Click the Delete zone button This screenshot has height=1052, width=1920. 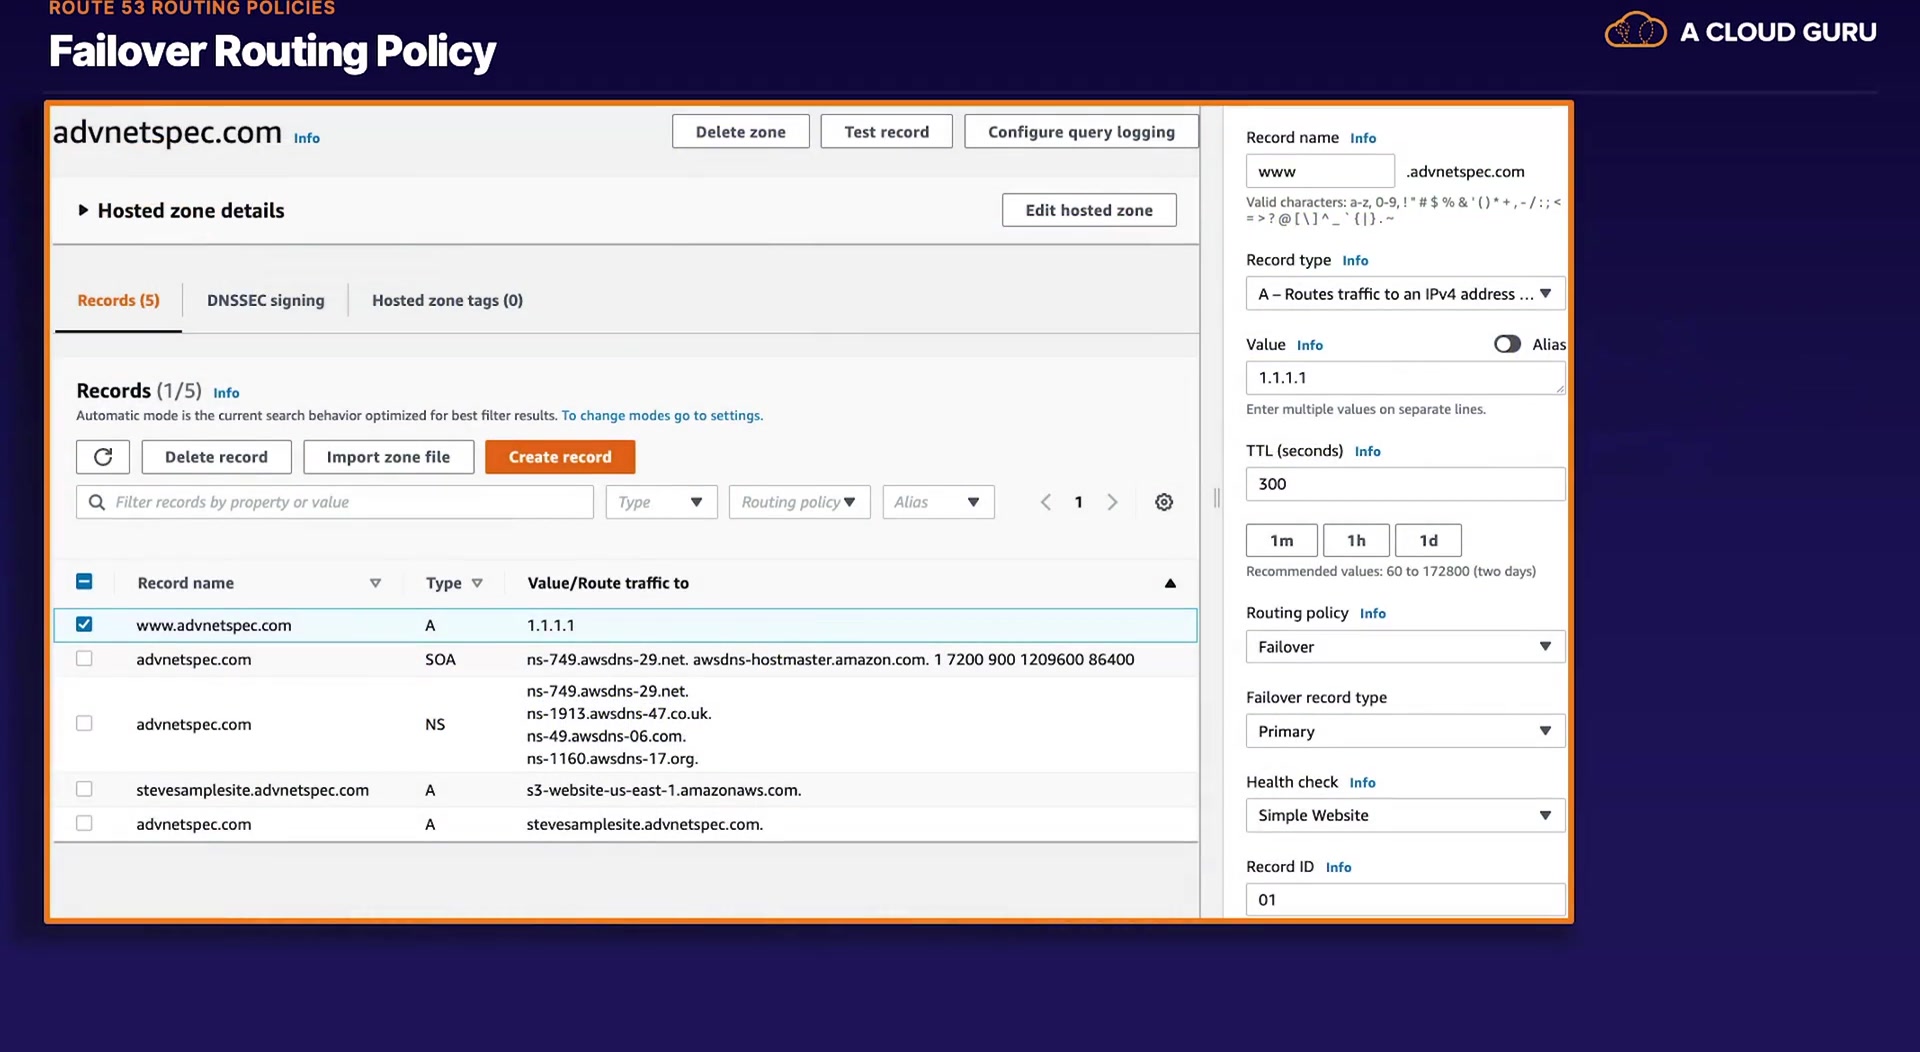740,132
